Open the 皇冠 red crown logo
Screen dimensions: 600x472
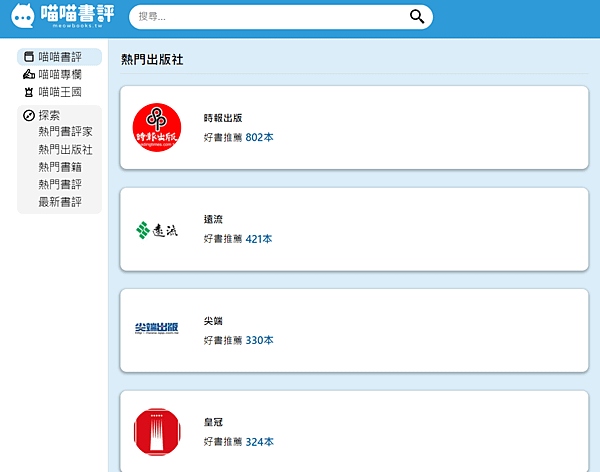(x=157, y=432)
